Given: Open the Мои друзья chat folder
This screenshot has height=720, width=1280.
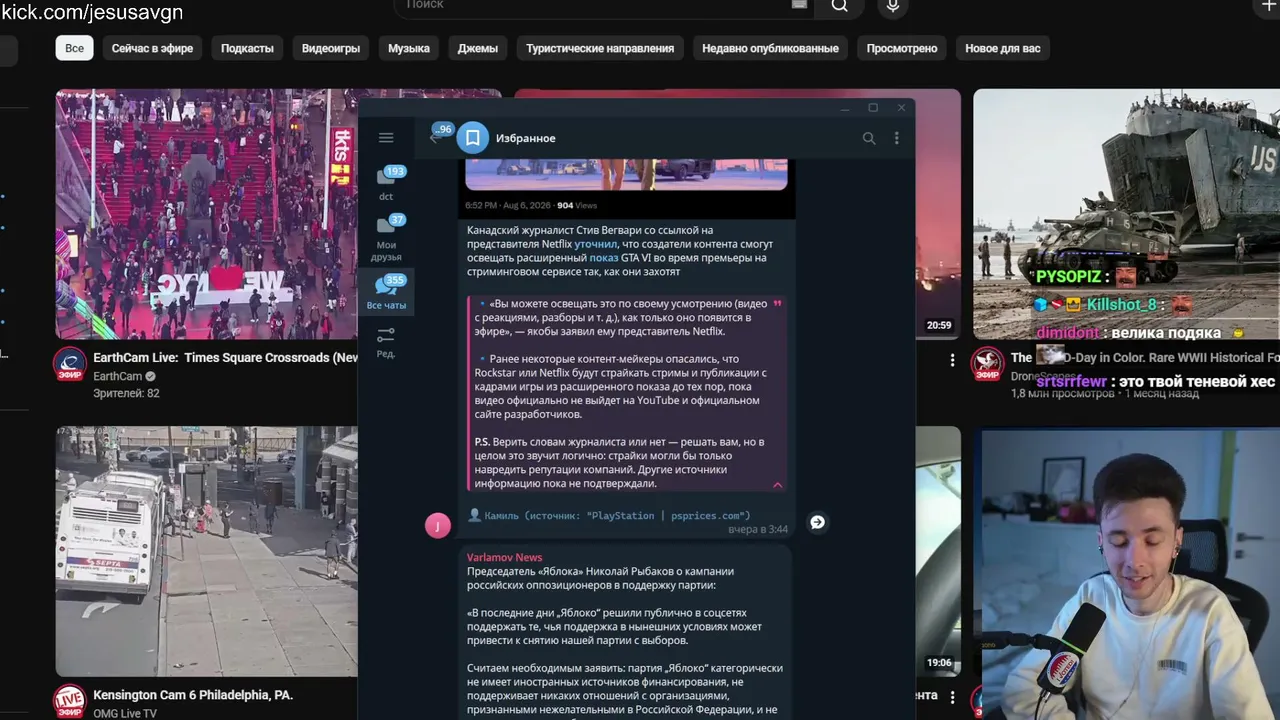Looking at the screenshot, I should (x=386, y=237).
